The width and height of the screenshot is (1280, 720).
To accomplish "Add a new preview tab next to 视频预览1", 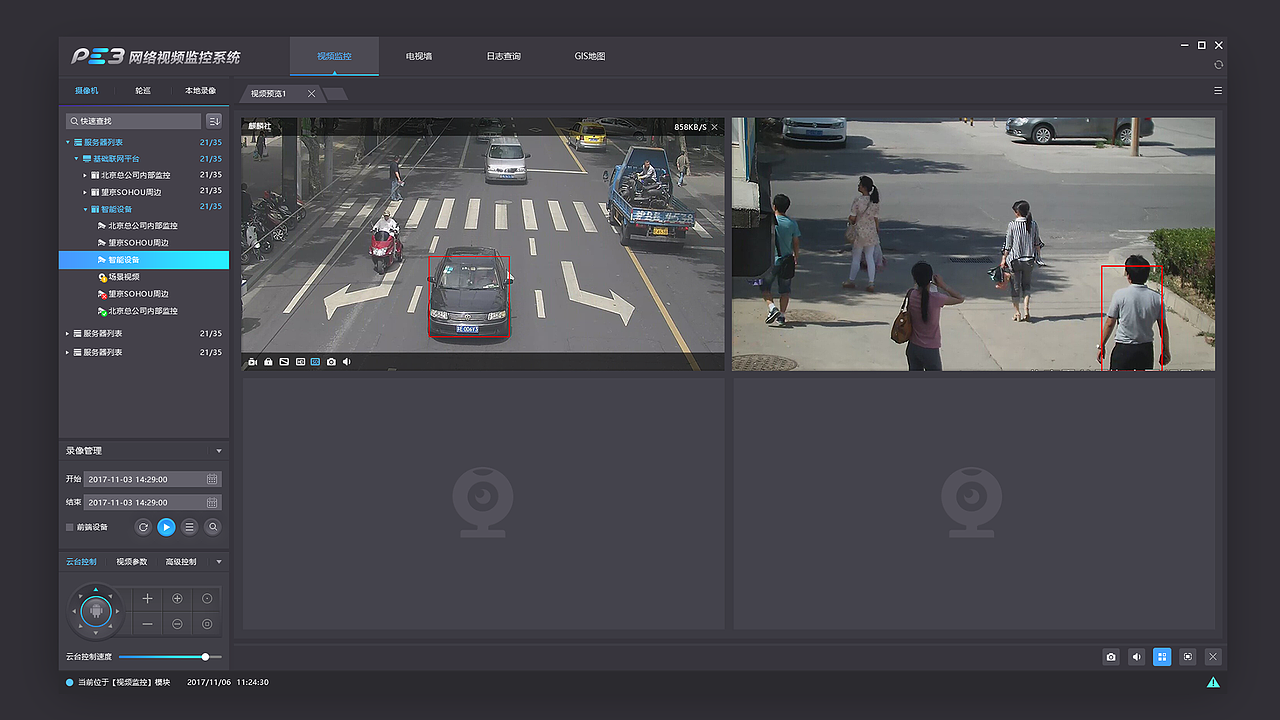I will click(x=335, y=94).
